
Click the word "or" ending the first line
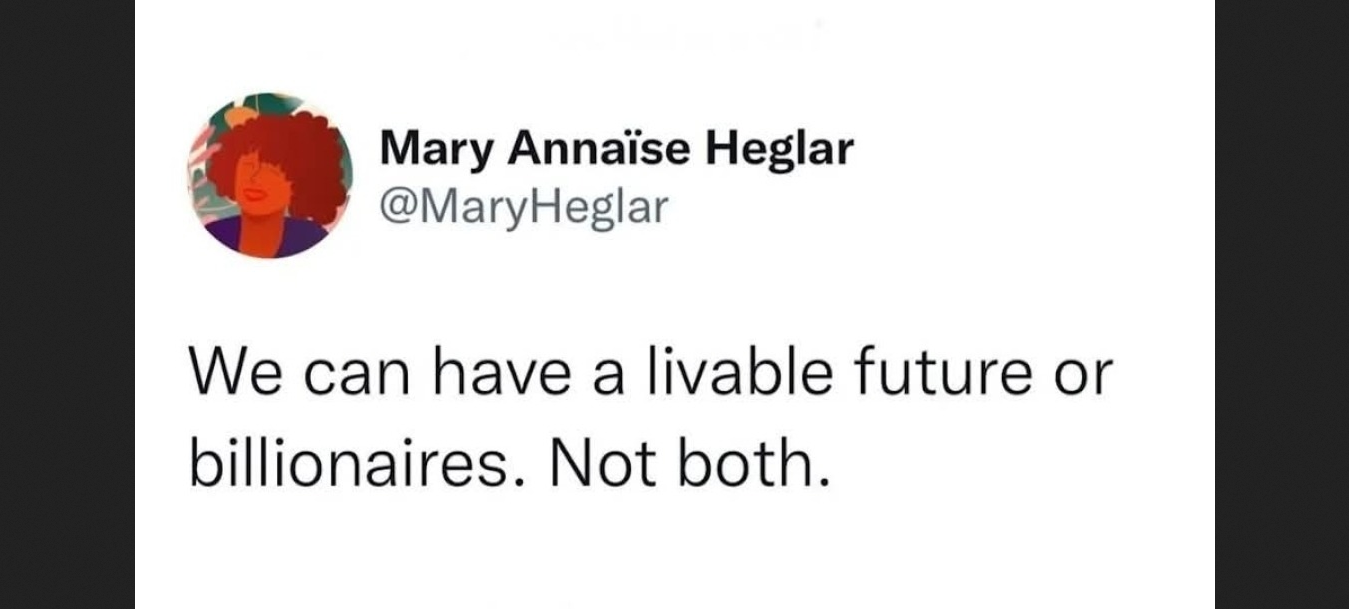pyautogui.click(x=1086, y=375)
